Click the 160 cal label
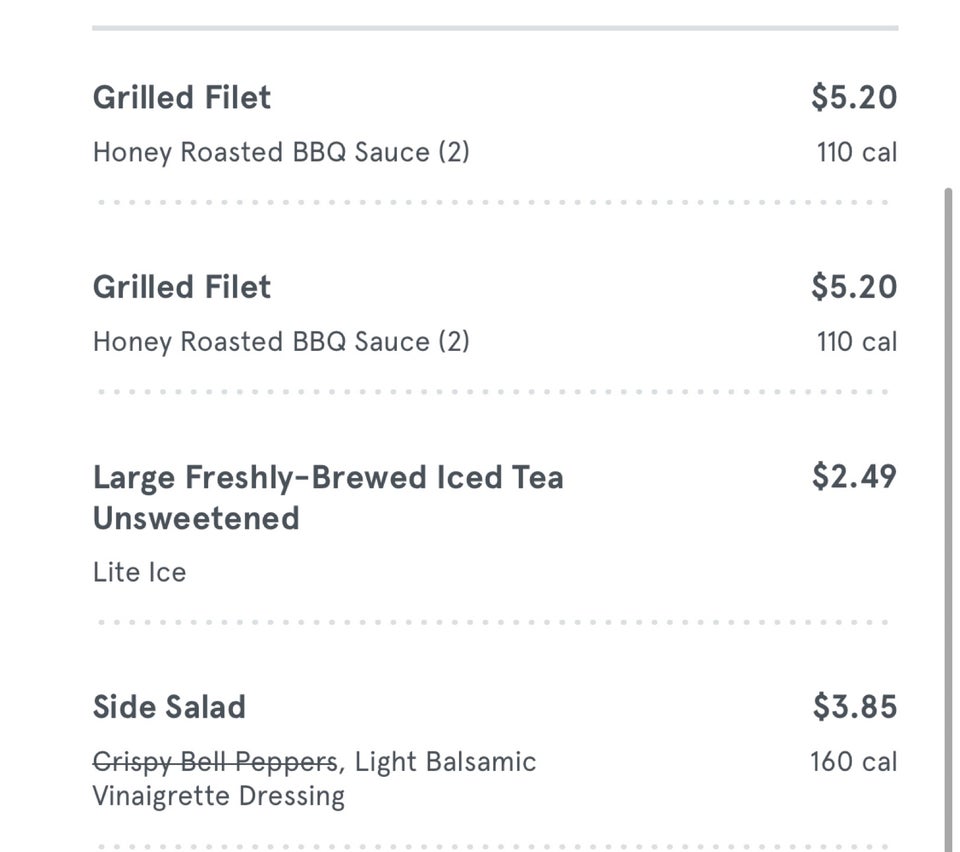 853,762
